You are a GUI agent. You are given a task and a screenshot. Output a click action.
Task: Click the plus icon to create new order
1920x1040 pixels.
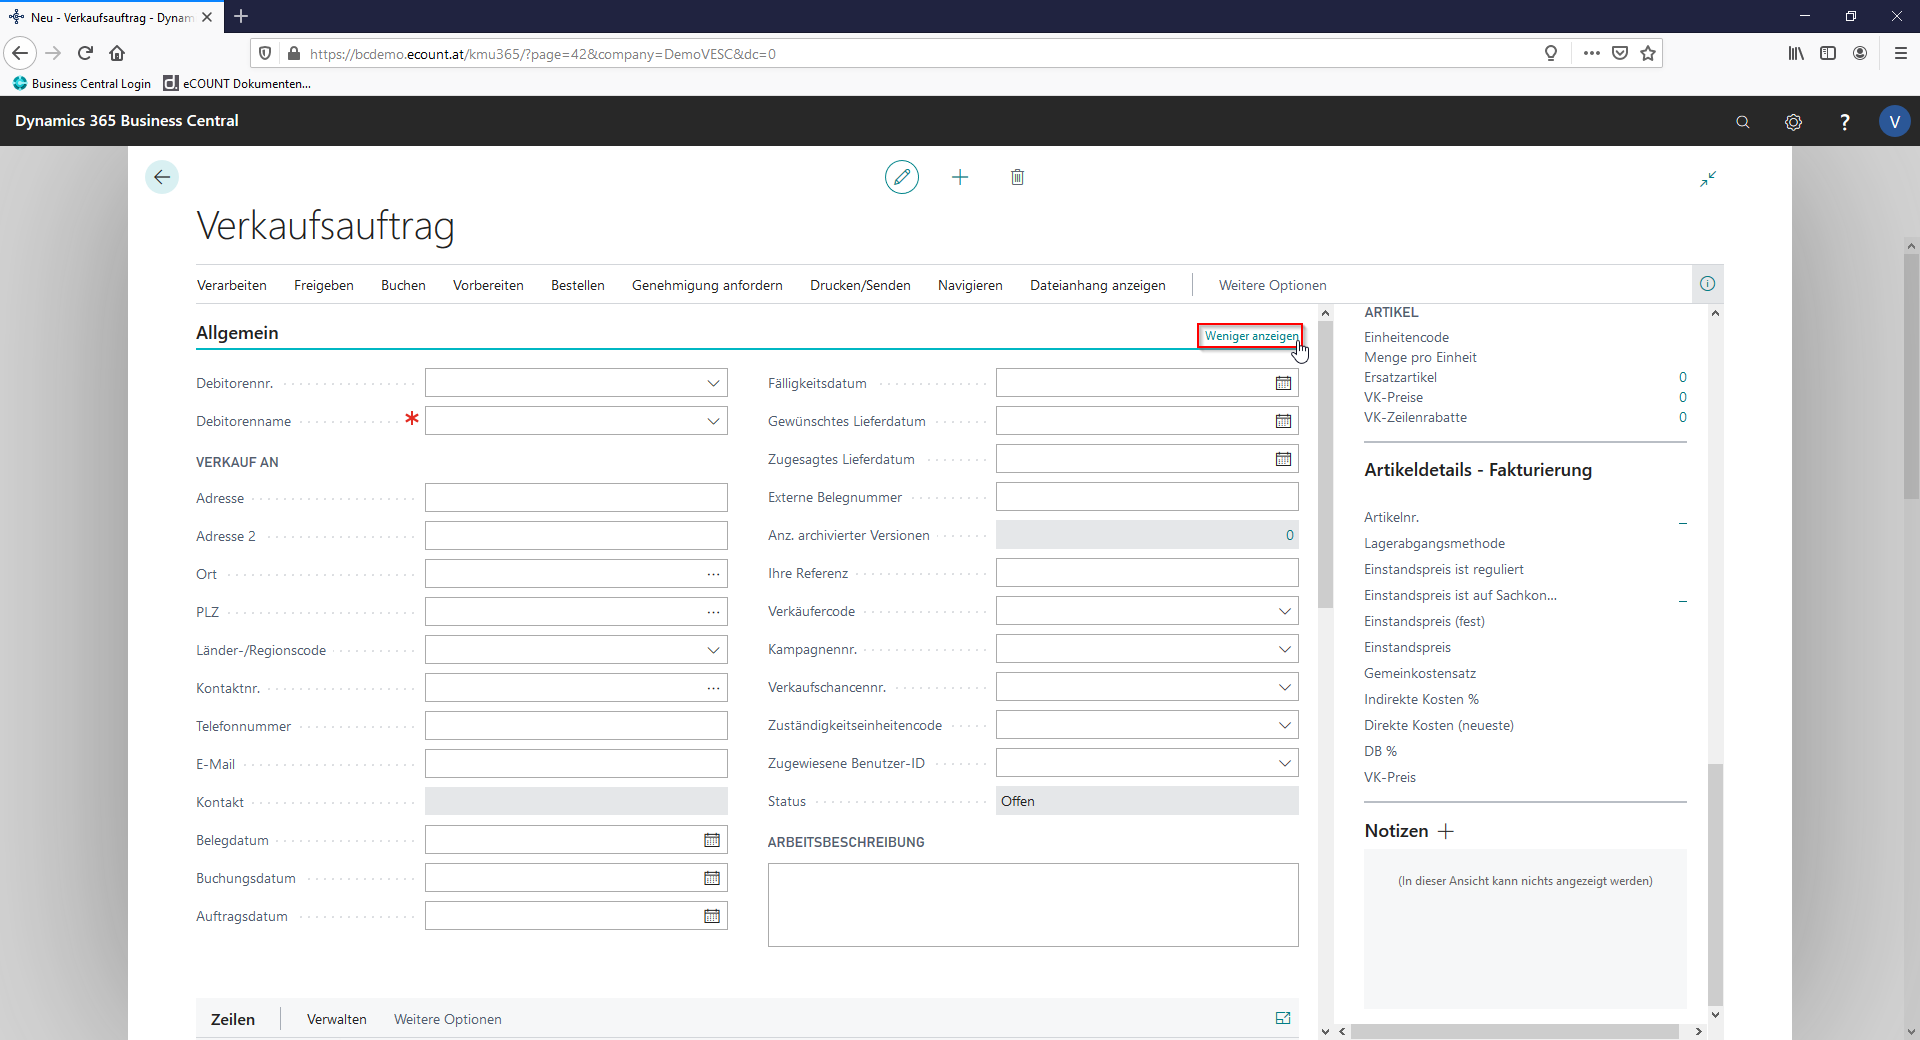click(960, 177)
